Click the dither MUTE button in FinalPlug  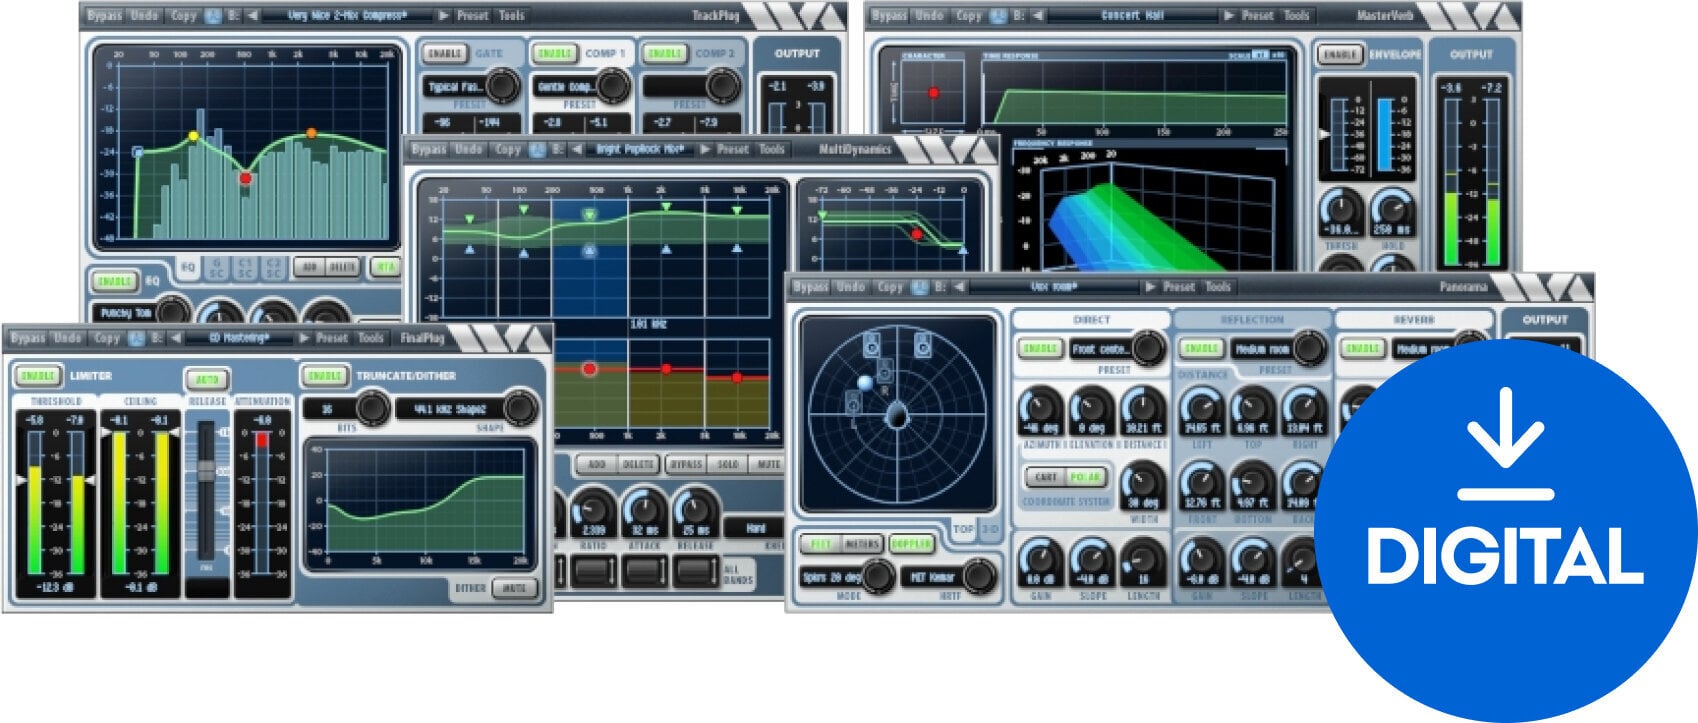[x=515, y=588]
